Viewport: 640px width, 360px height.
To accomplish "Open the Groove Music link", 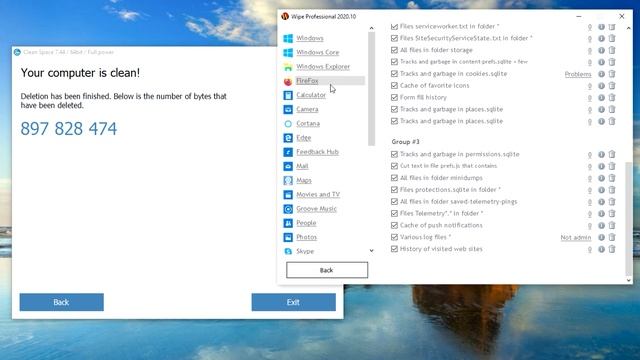I will pyautogui.click(x=316, y=209).
